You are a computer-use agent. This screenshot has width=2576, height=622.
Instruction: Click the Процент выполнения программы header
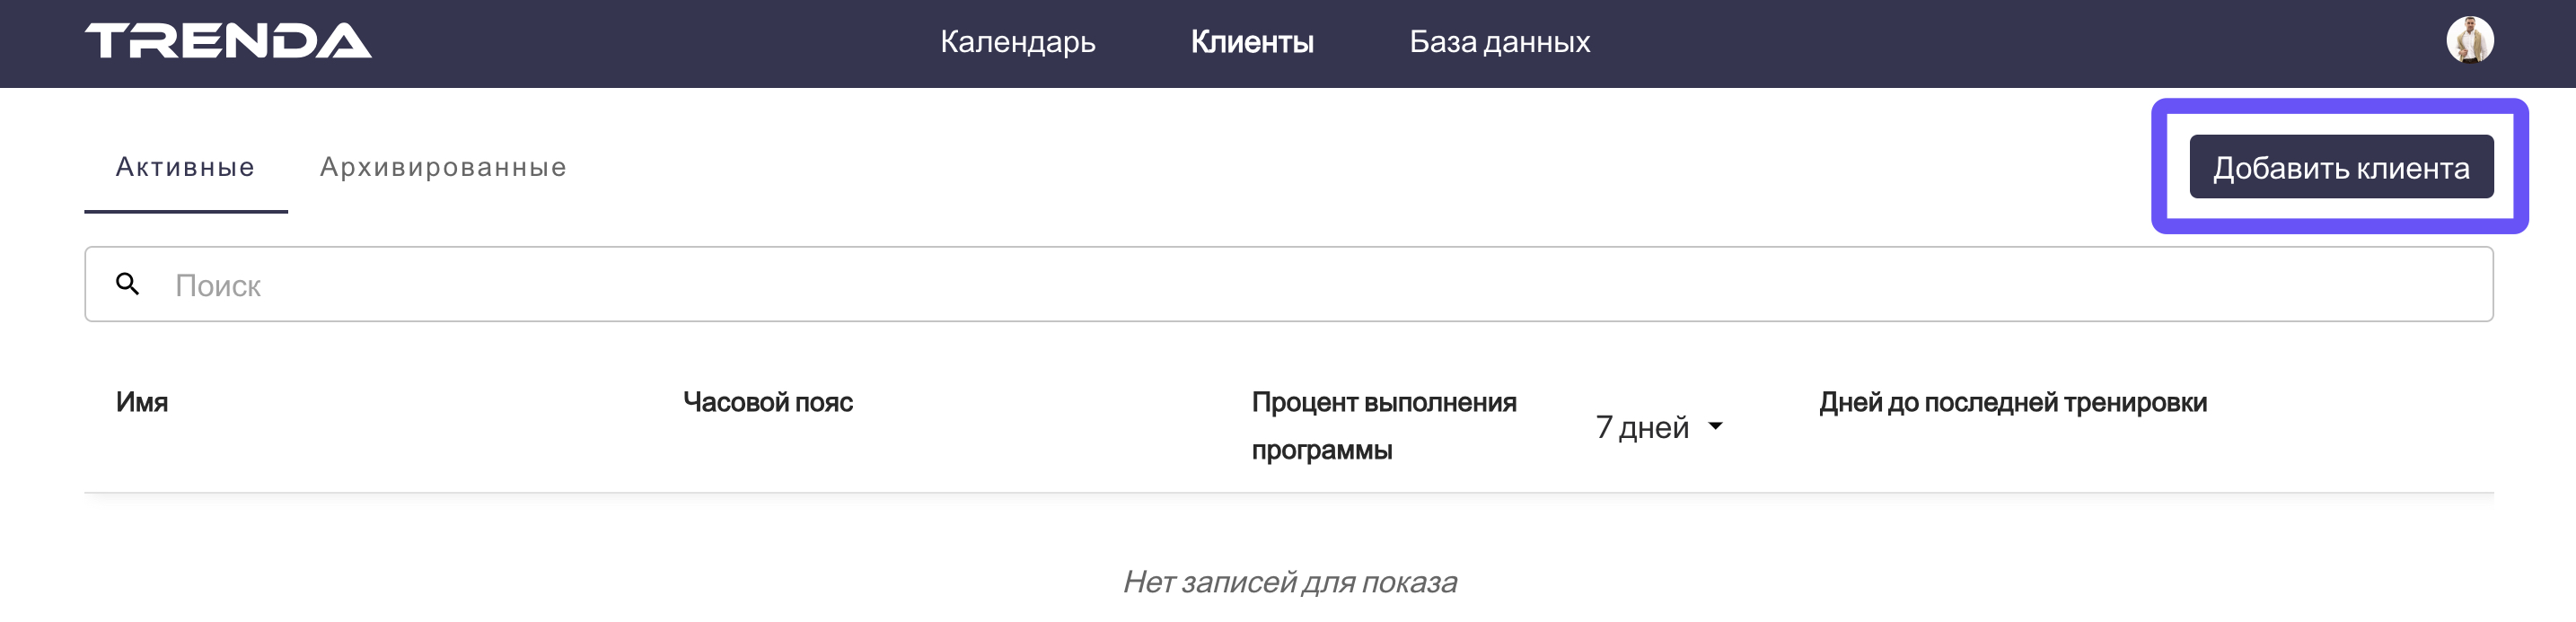(x=1383, y=425)
